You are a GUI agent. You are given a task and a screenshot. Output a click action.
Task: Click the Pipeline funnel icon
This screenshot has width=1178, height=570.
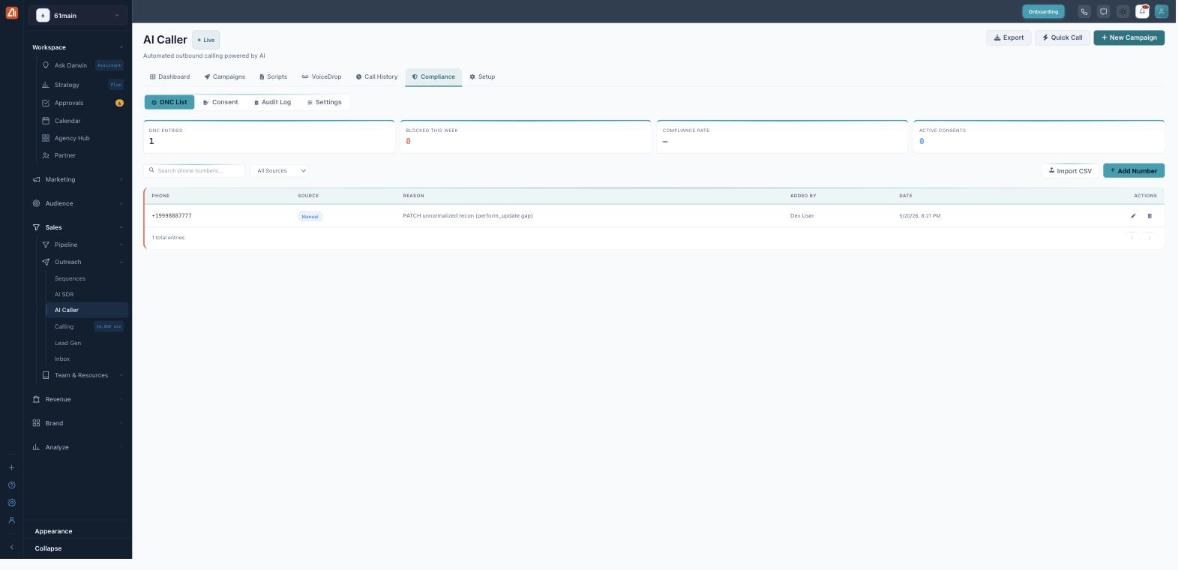tap(46, 245)
